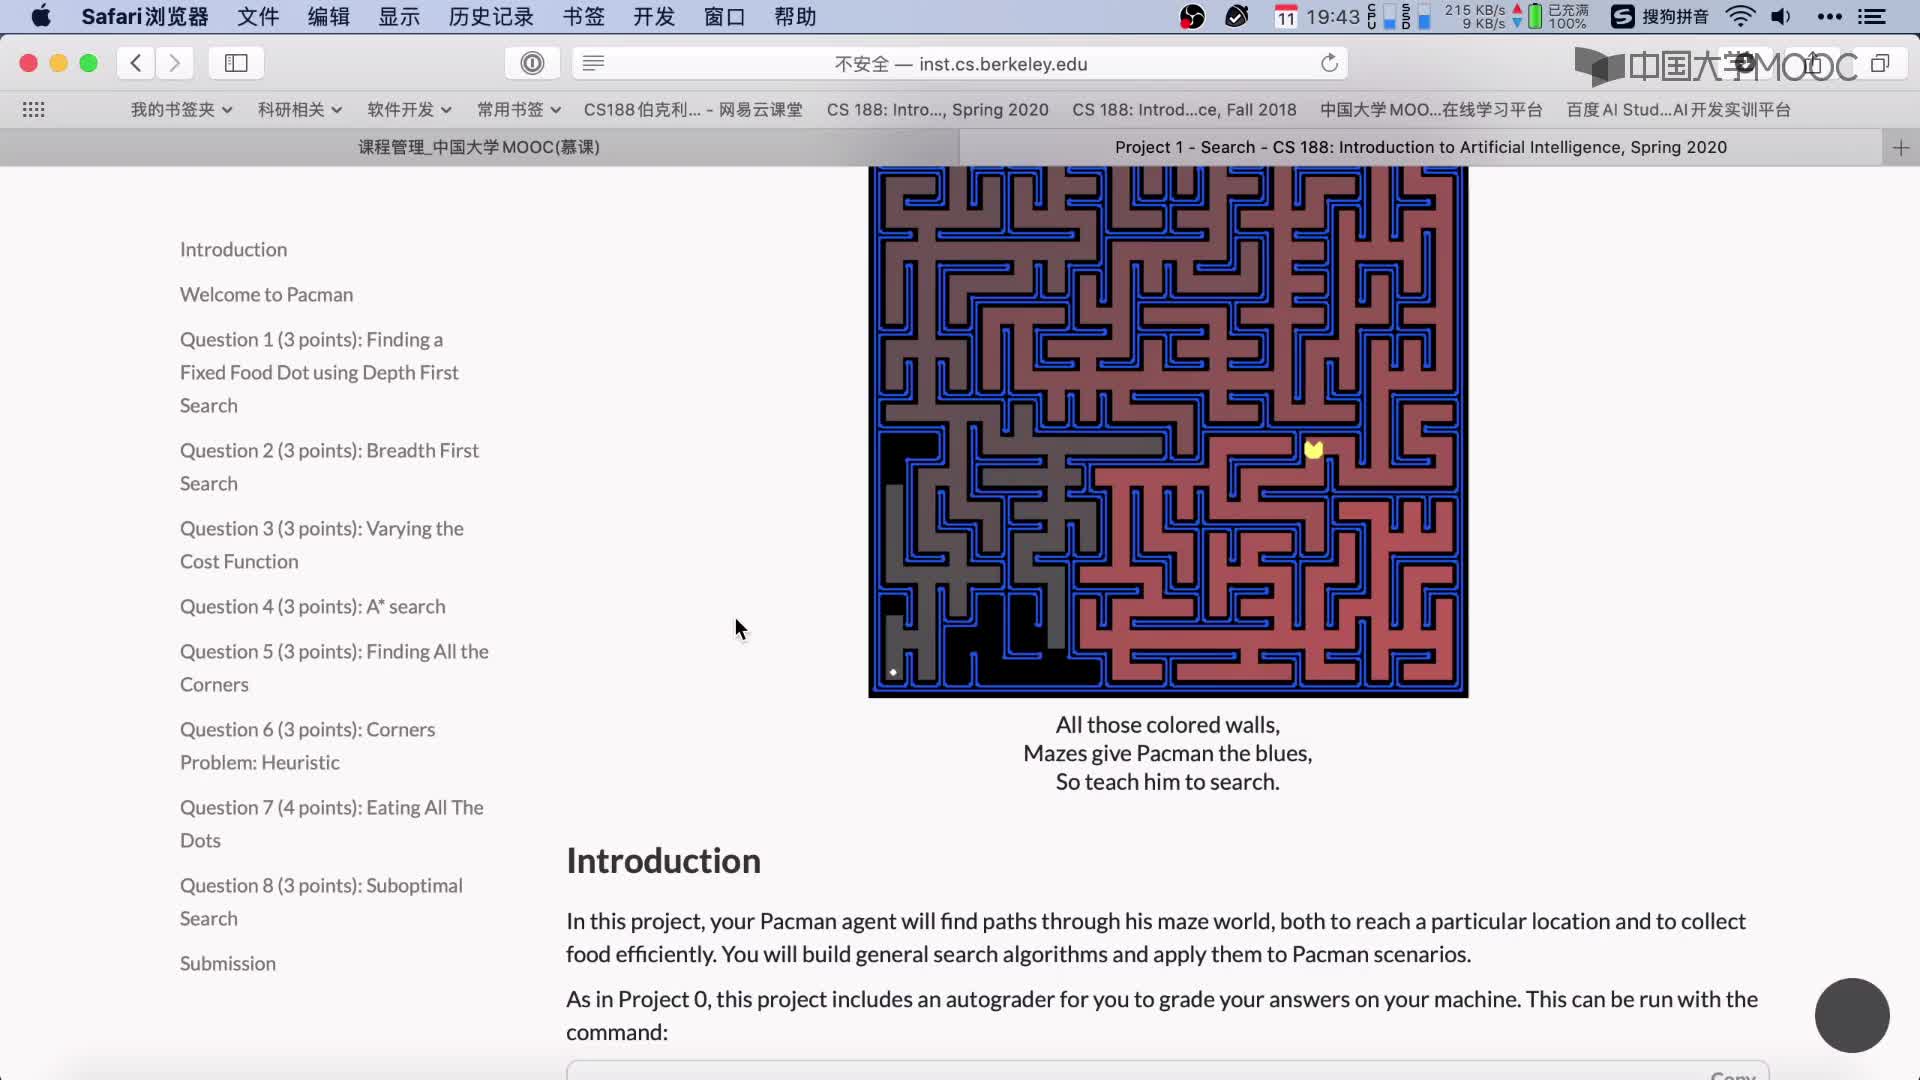Click the inst.cs.berkeley.edu address field
This screenshot has width=1920, height=1080.
960,63
